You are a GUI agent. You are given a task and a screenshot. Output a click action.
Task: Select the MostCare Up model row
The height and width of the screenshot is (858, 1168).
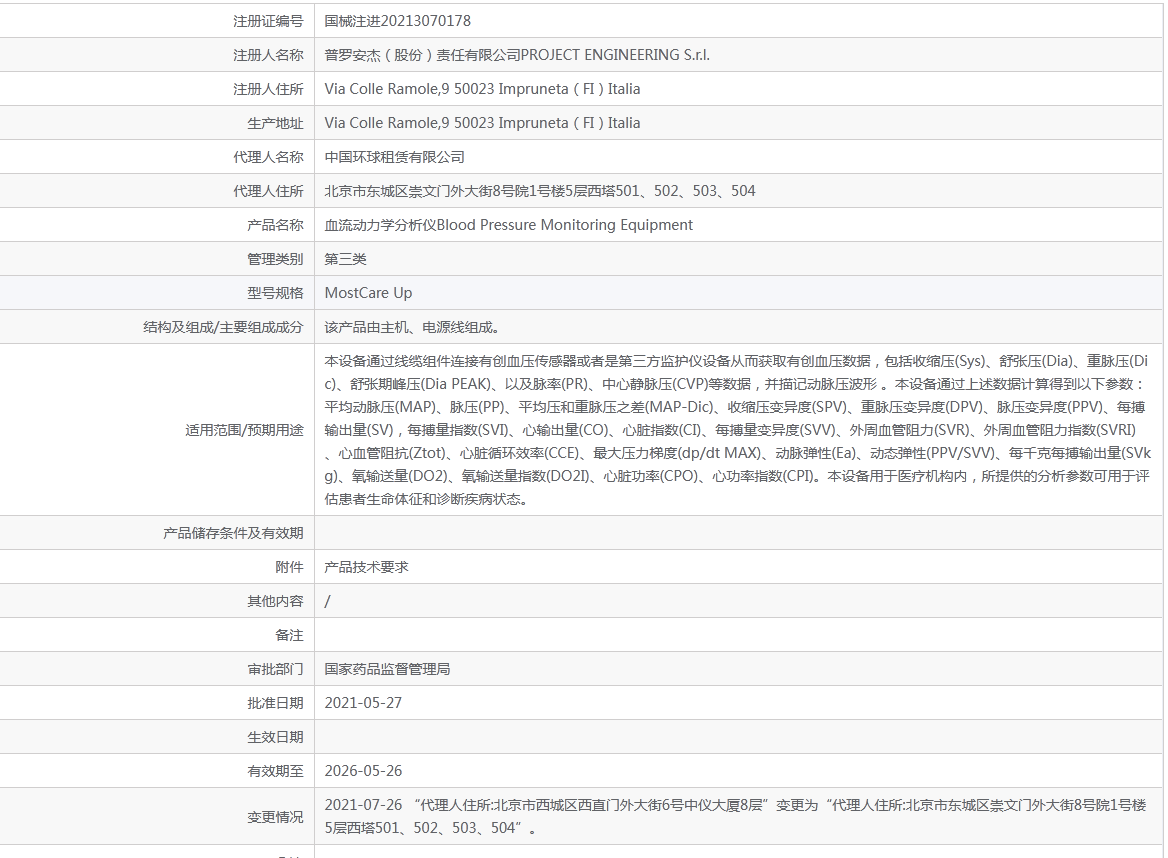click(368, 293)
